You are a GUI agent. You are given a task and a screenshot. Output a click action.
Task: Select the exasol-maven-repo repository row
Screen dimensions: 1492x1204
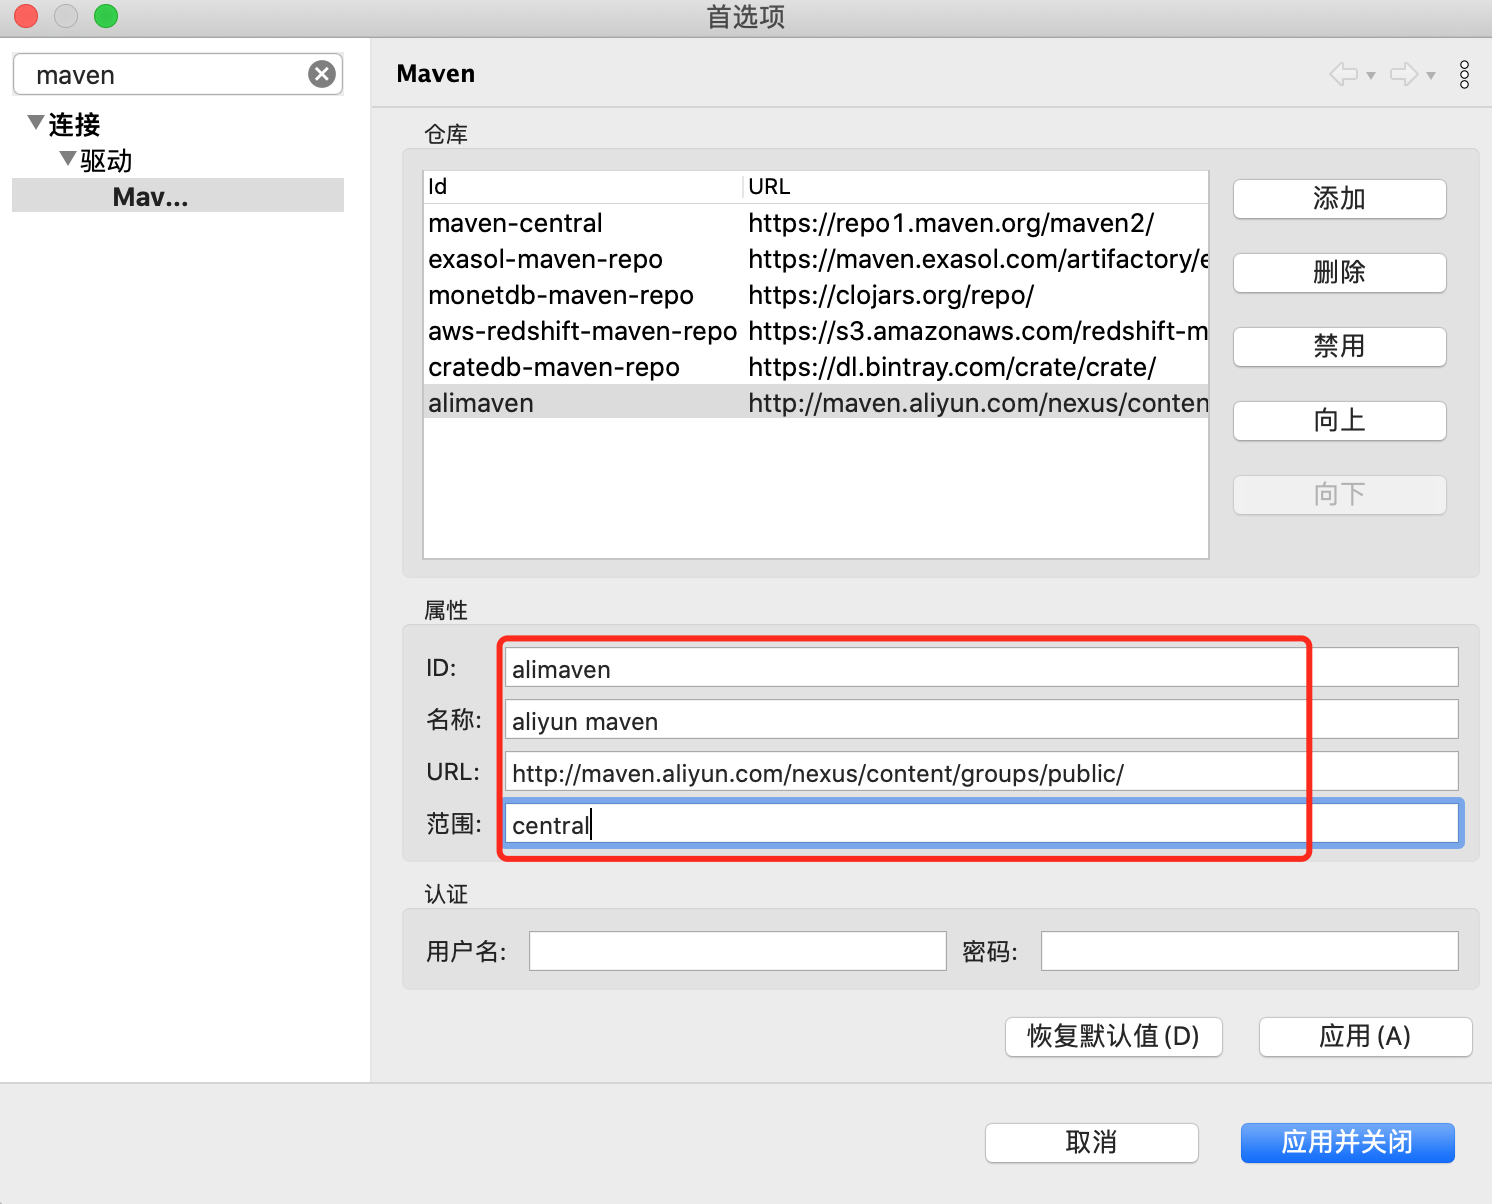[816, 259]
